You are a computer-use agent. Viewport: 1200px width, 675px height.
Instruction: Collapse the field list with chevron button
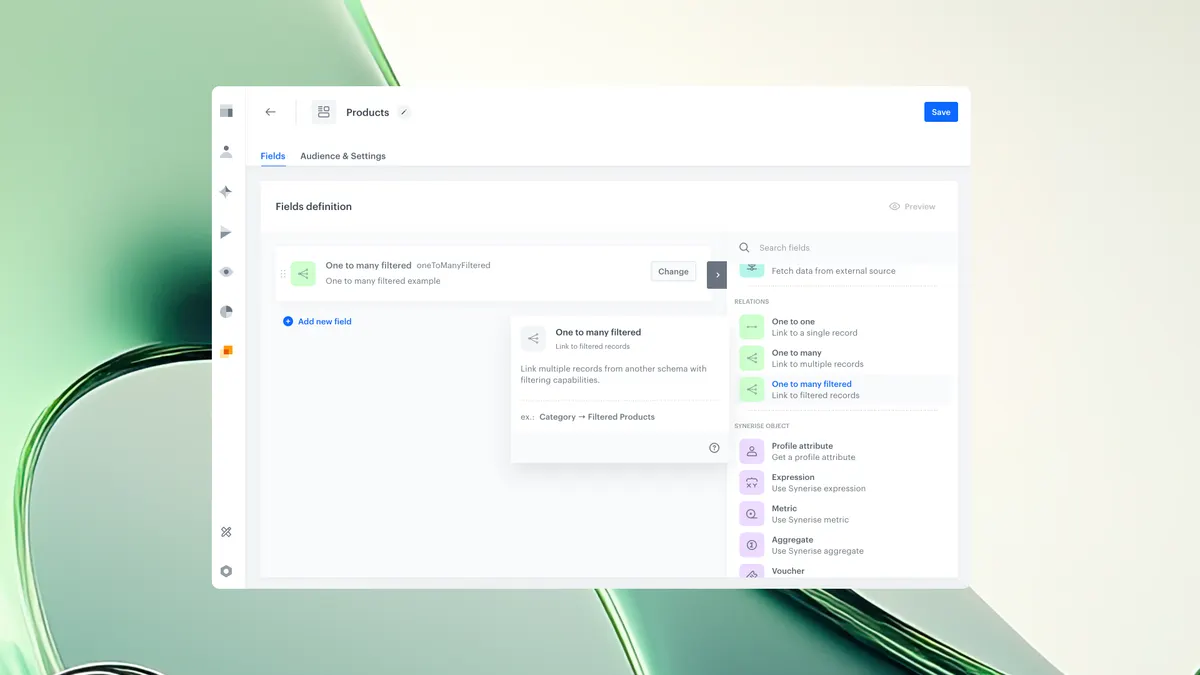click(717, 275)
